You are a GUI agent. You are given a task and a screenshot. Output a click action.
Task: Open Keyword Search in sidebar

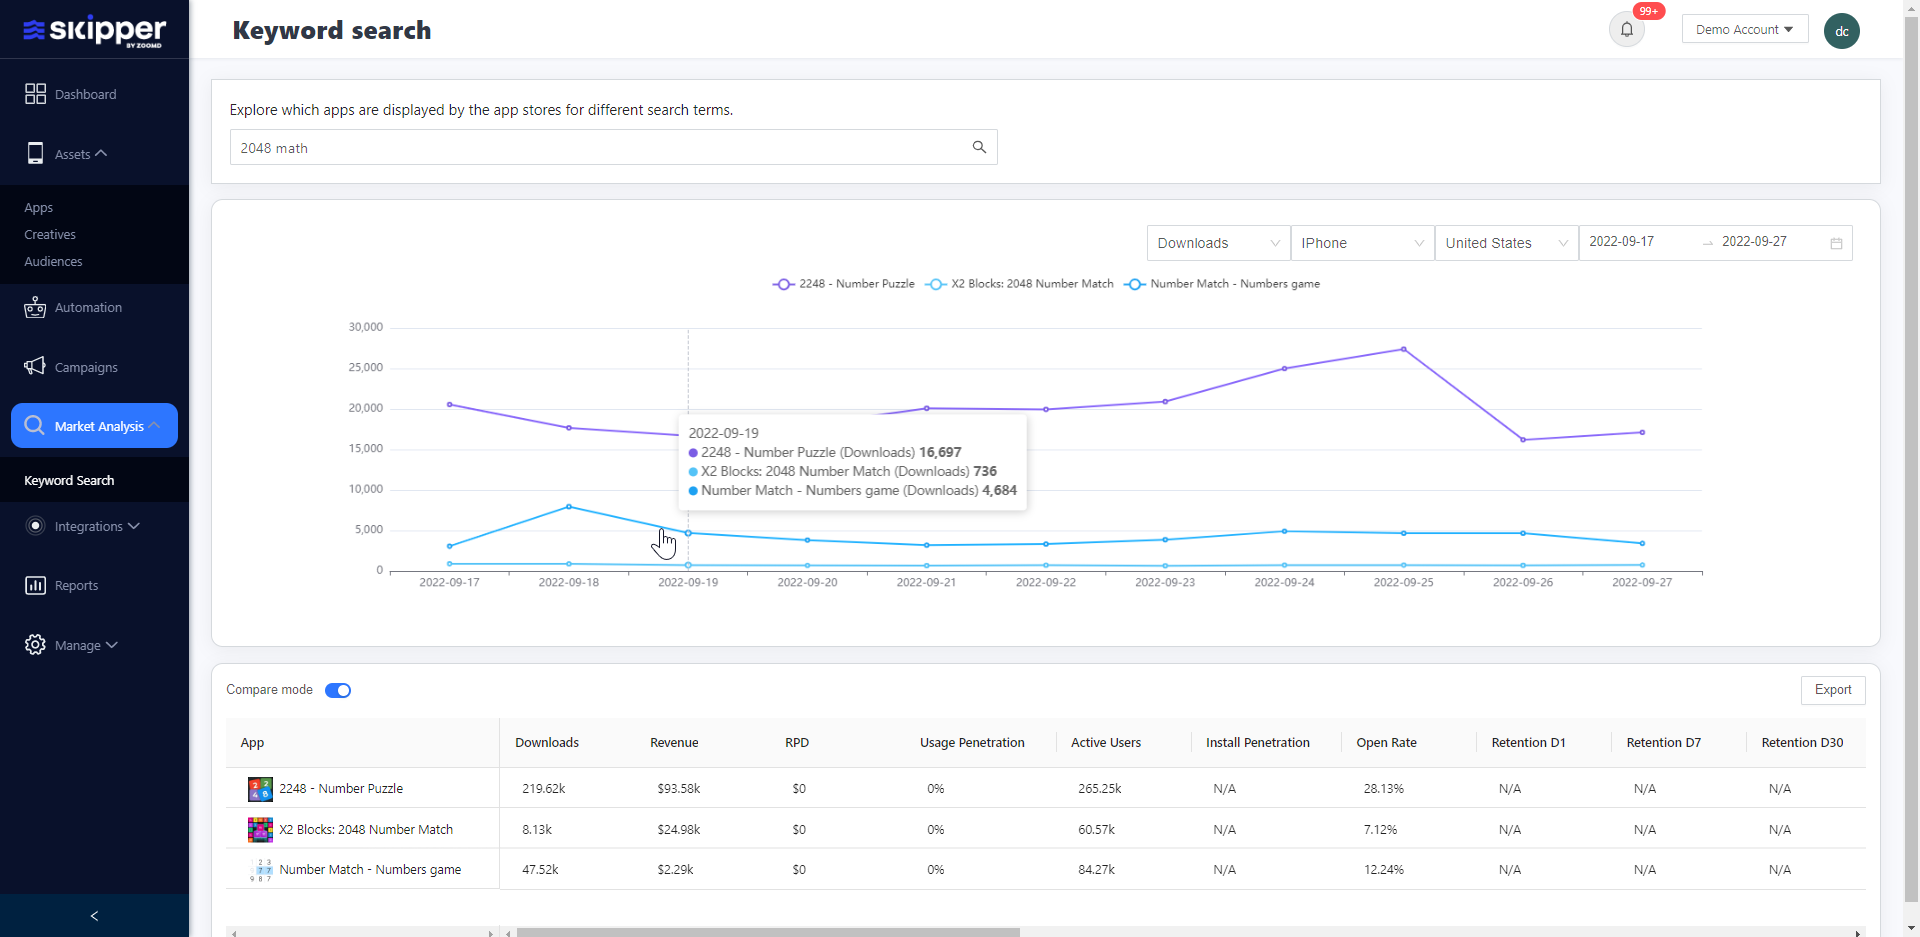pyautogui.click(x=69, y=481)
